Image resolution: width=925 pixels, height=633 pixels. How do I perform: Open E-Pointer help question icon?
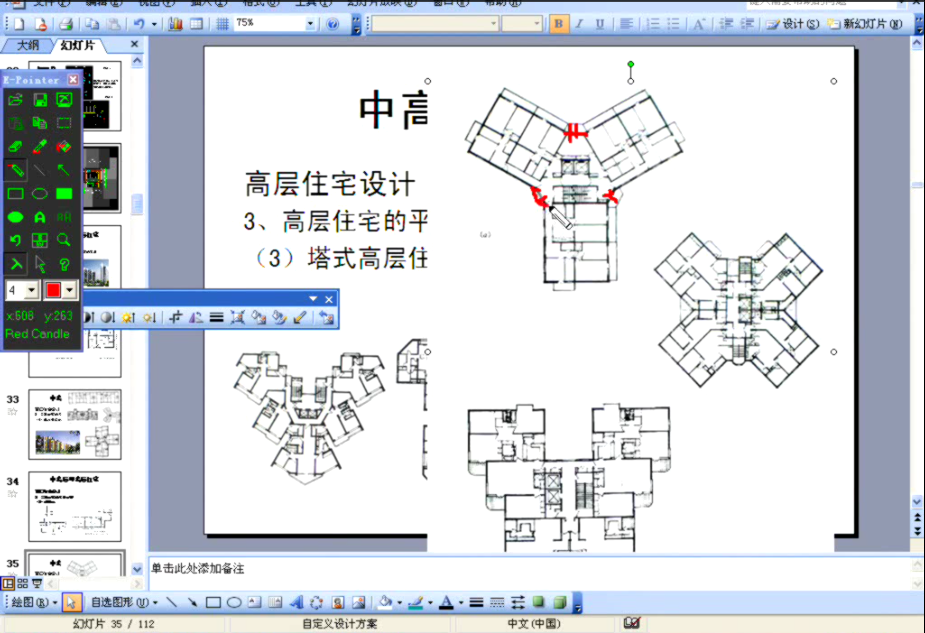[x=64, y=264]
